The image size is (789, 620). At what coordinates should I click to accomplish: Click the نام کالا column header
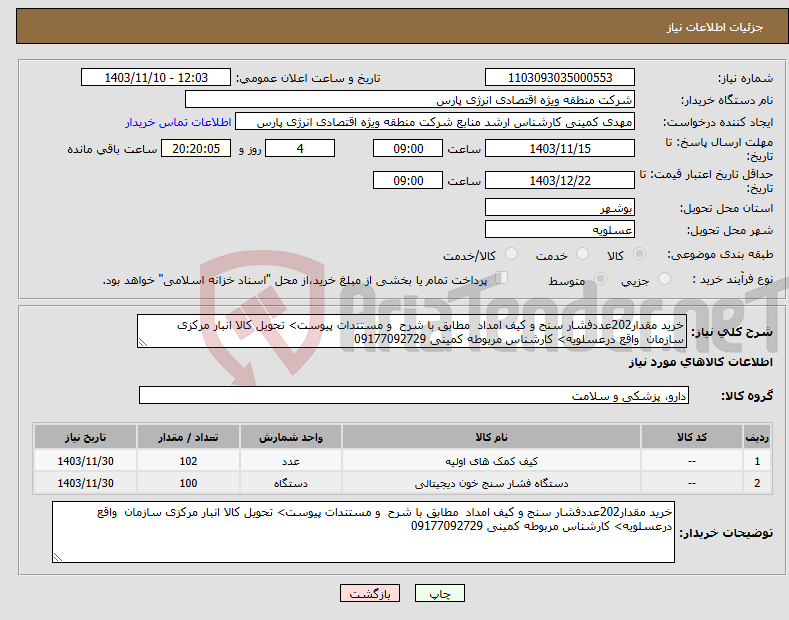point(491,437)
